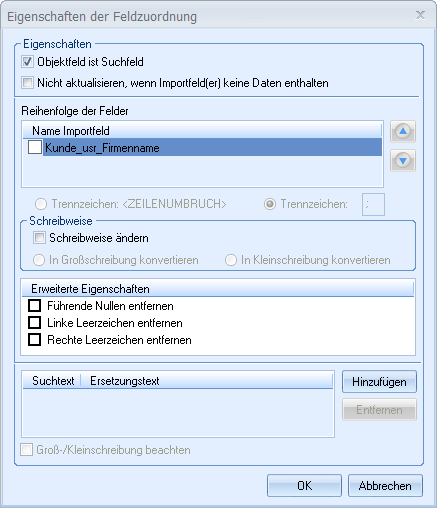Click the Suchtext column header

click(52, 381)
